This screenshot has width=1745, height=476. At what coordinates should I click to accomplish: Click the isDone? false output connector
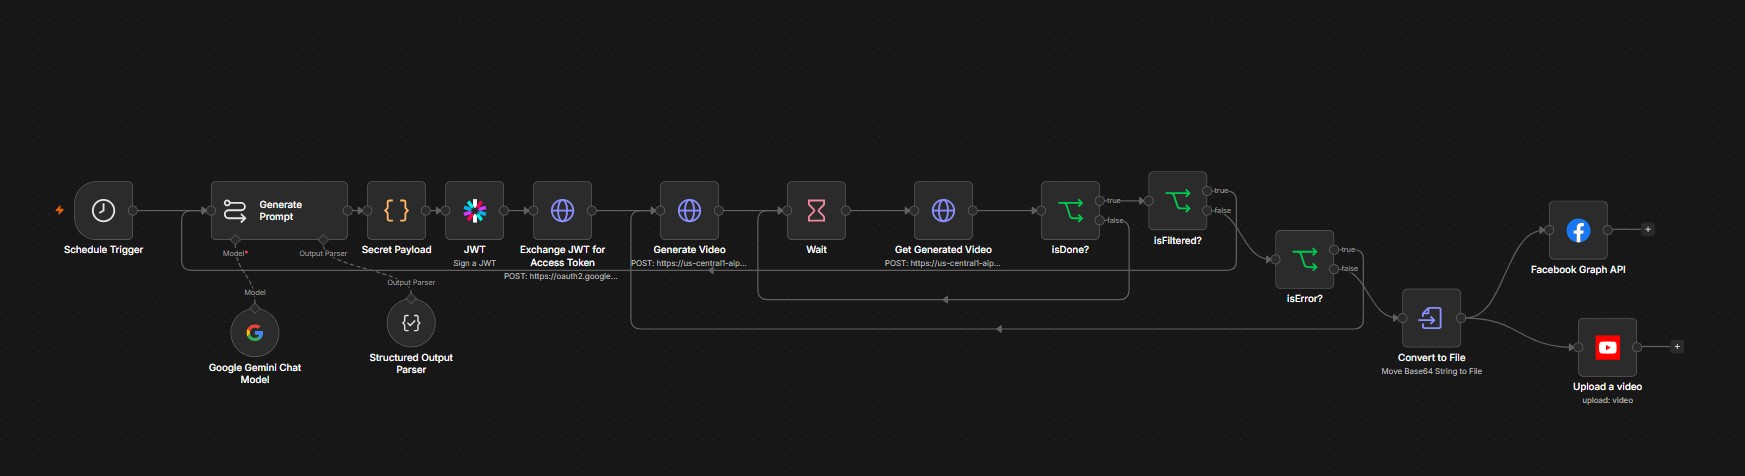click(x=1100, y=220)
